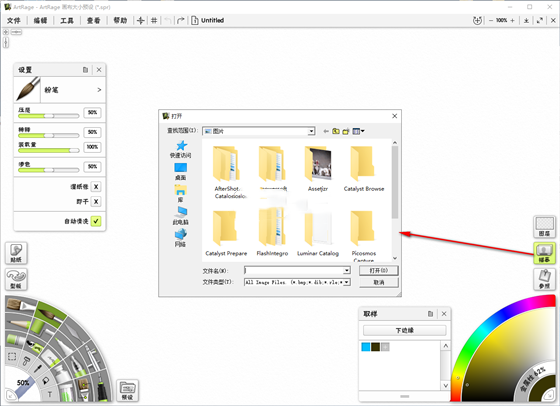Expand the 文件类型 dropdown
The image size is (560, 406).
tap(346, 282)
